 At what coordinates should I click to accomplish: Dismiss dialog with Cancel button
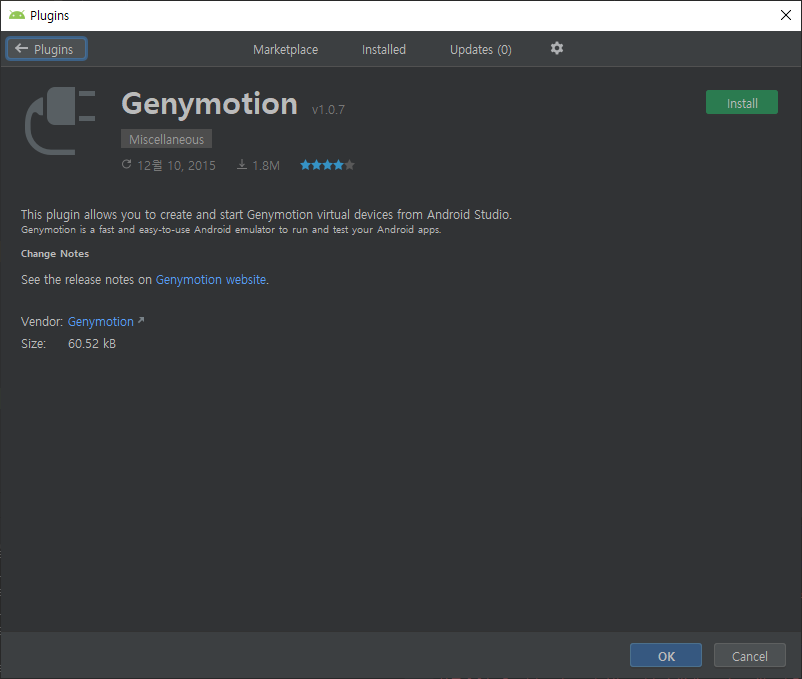[749, 655]
